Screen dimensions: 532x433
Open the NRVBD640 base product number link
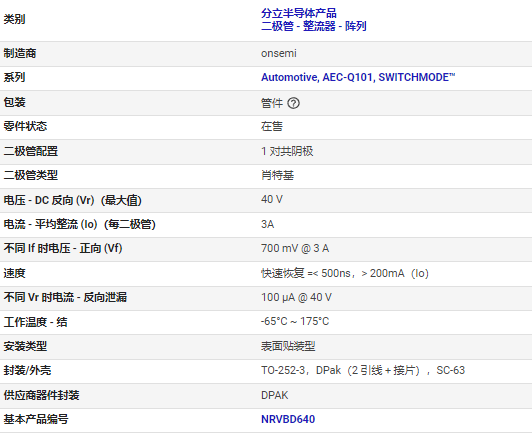point(288,419)
